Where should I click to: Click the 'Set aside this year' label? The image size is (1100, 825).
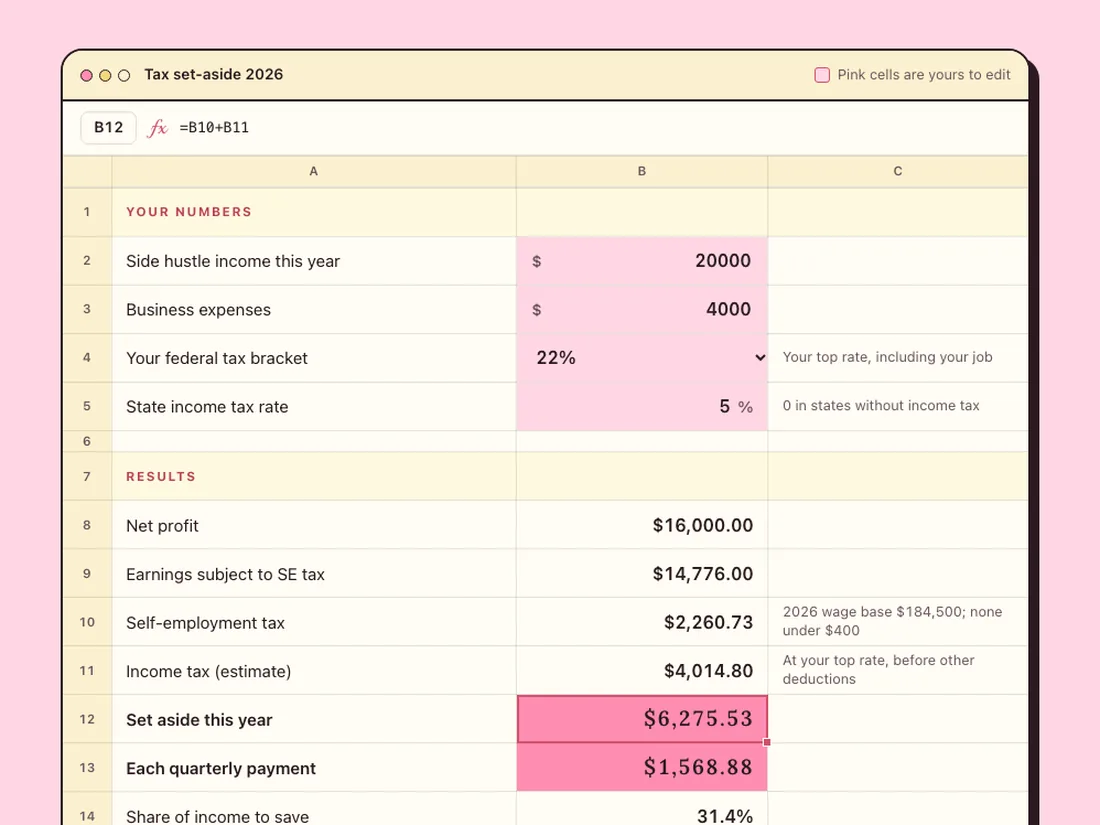coord(199,720)
